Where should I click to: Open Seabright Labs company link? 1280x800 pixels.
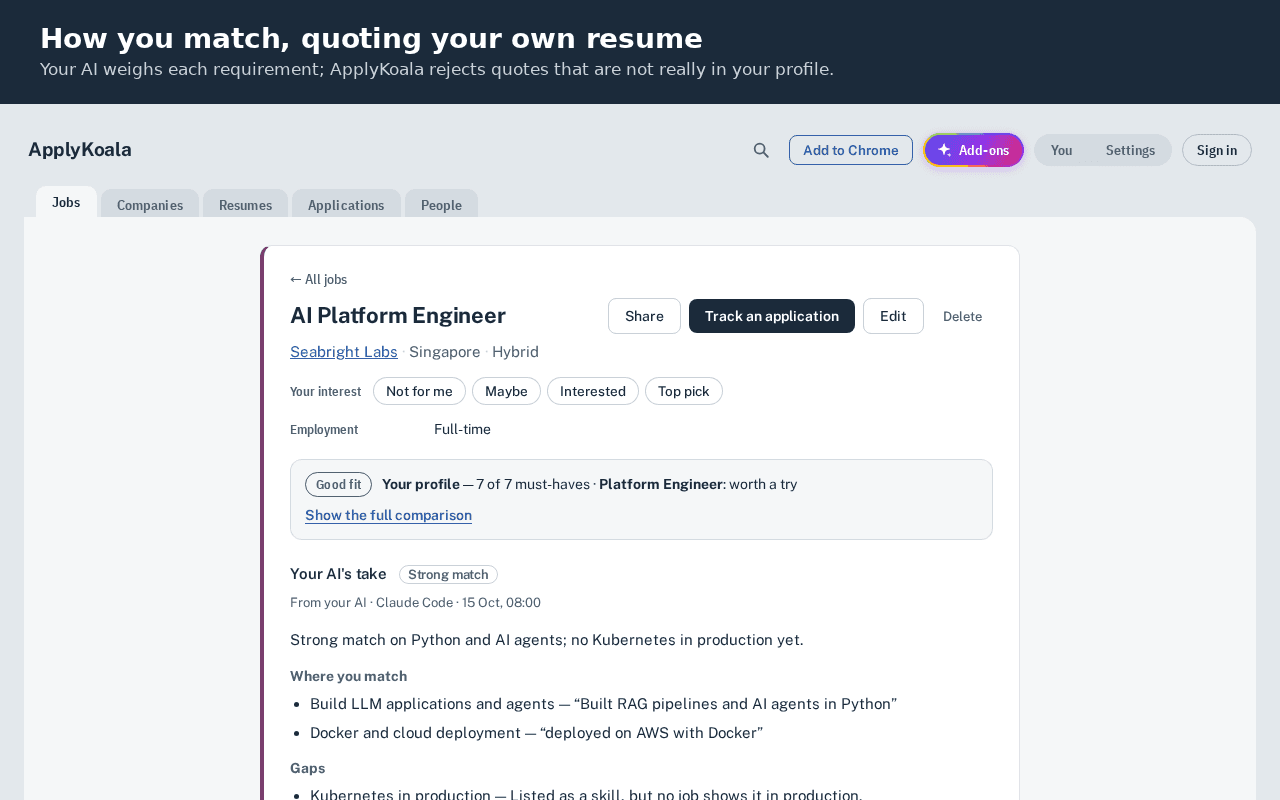pyautogui.click(x=344, y=352)
